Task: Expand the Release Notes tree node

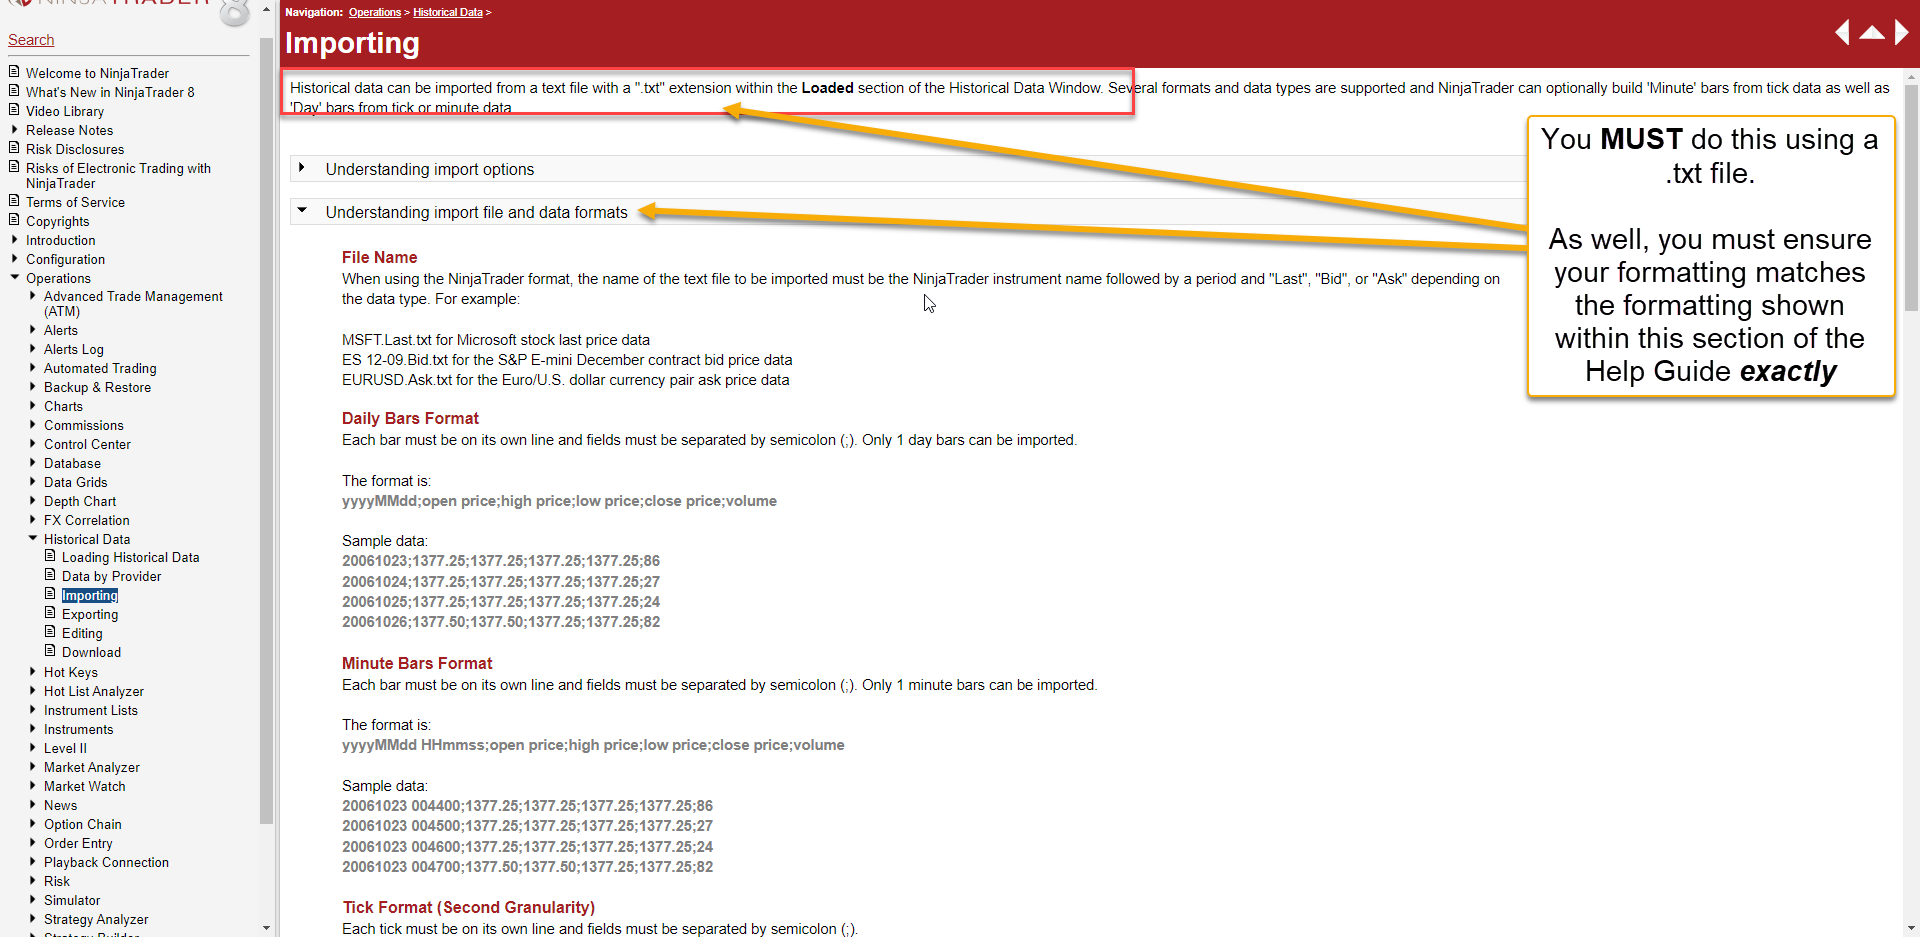Action: 15,130
